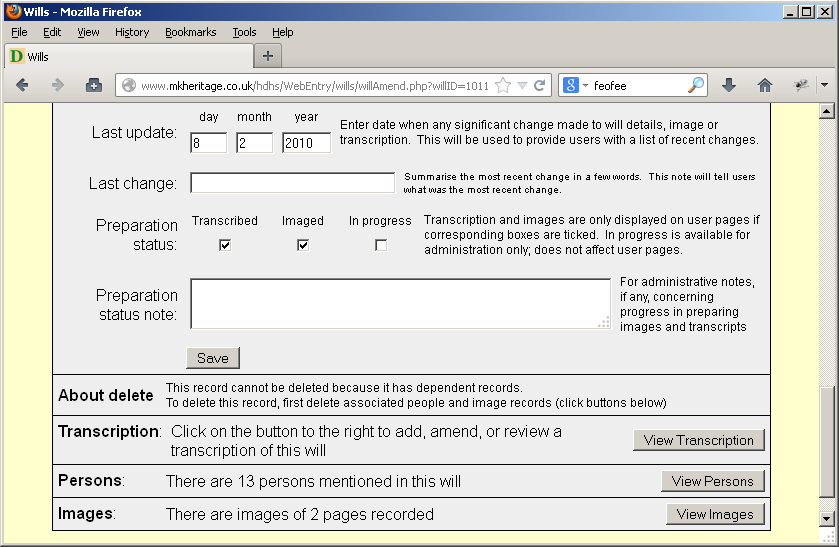This screenshot has height=547, width=839.
Task: Bookmark this page with the star icon
Action: tap(503, 86)
